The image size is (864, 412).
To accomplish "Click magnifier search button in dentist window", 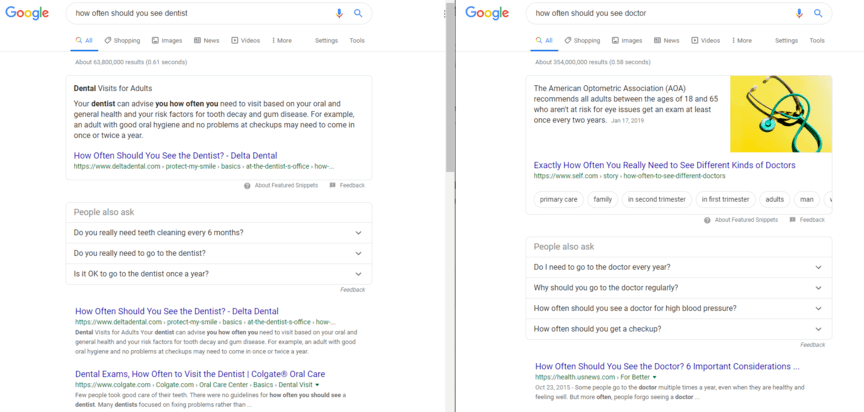I will click(x=358, y=13).
